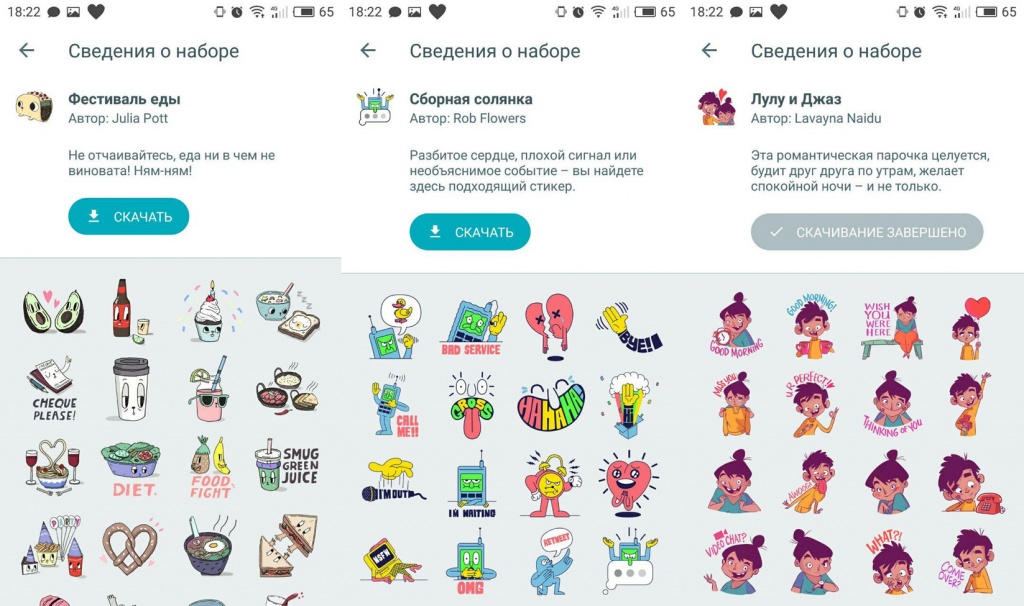The height and width of the screenshot is (606, 1024).
Task: Select the HAHAHA rainbow sticker
Action: pos(551,406)
